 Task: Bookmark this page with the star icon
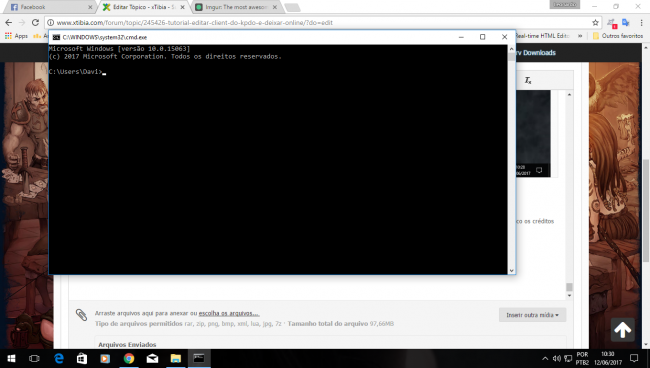point(595,22)
